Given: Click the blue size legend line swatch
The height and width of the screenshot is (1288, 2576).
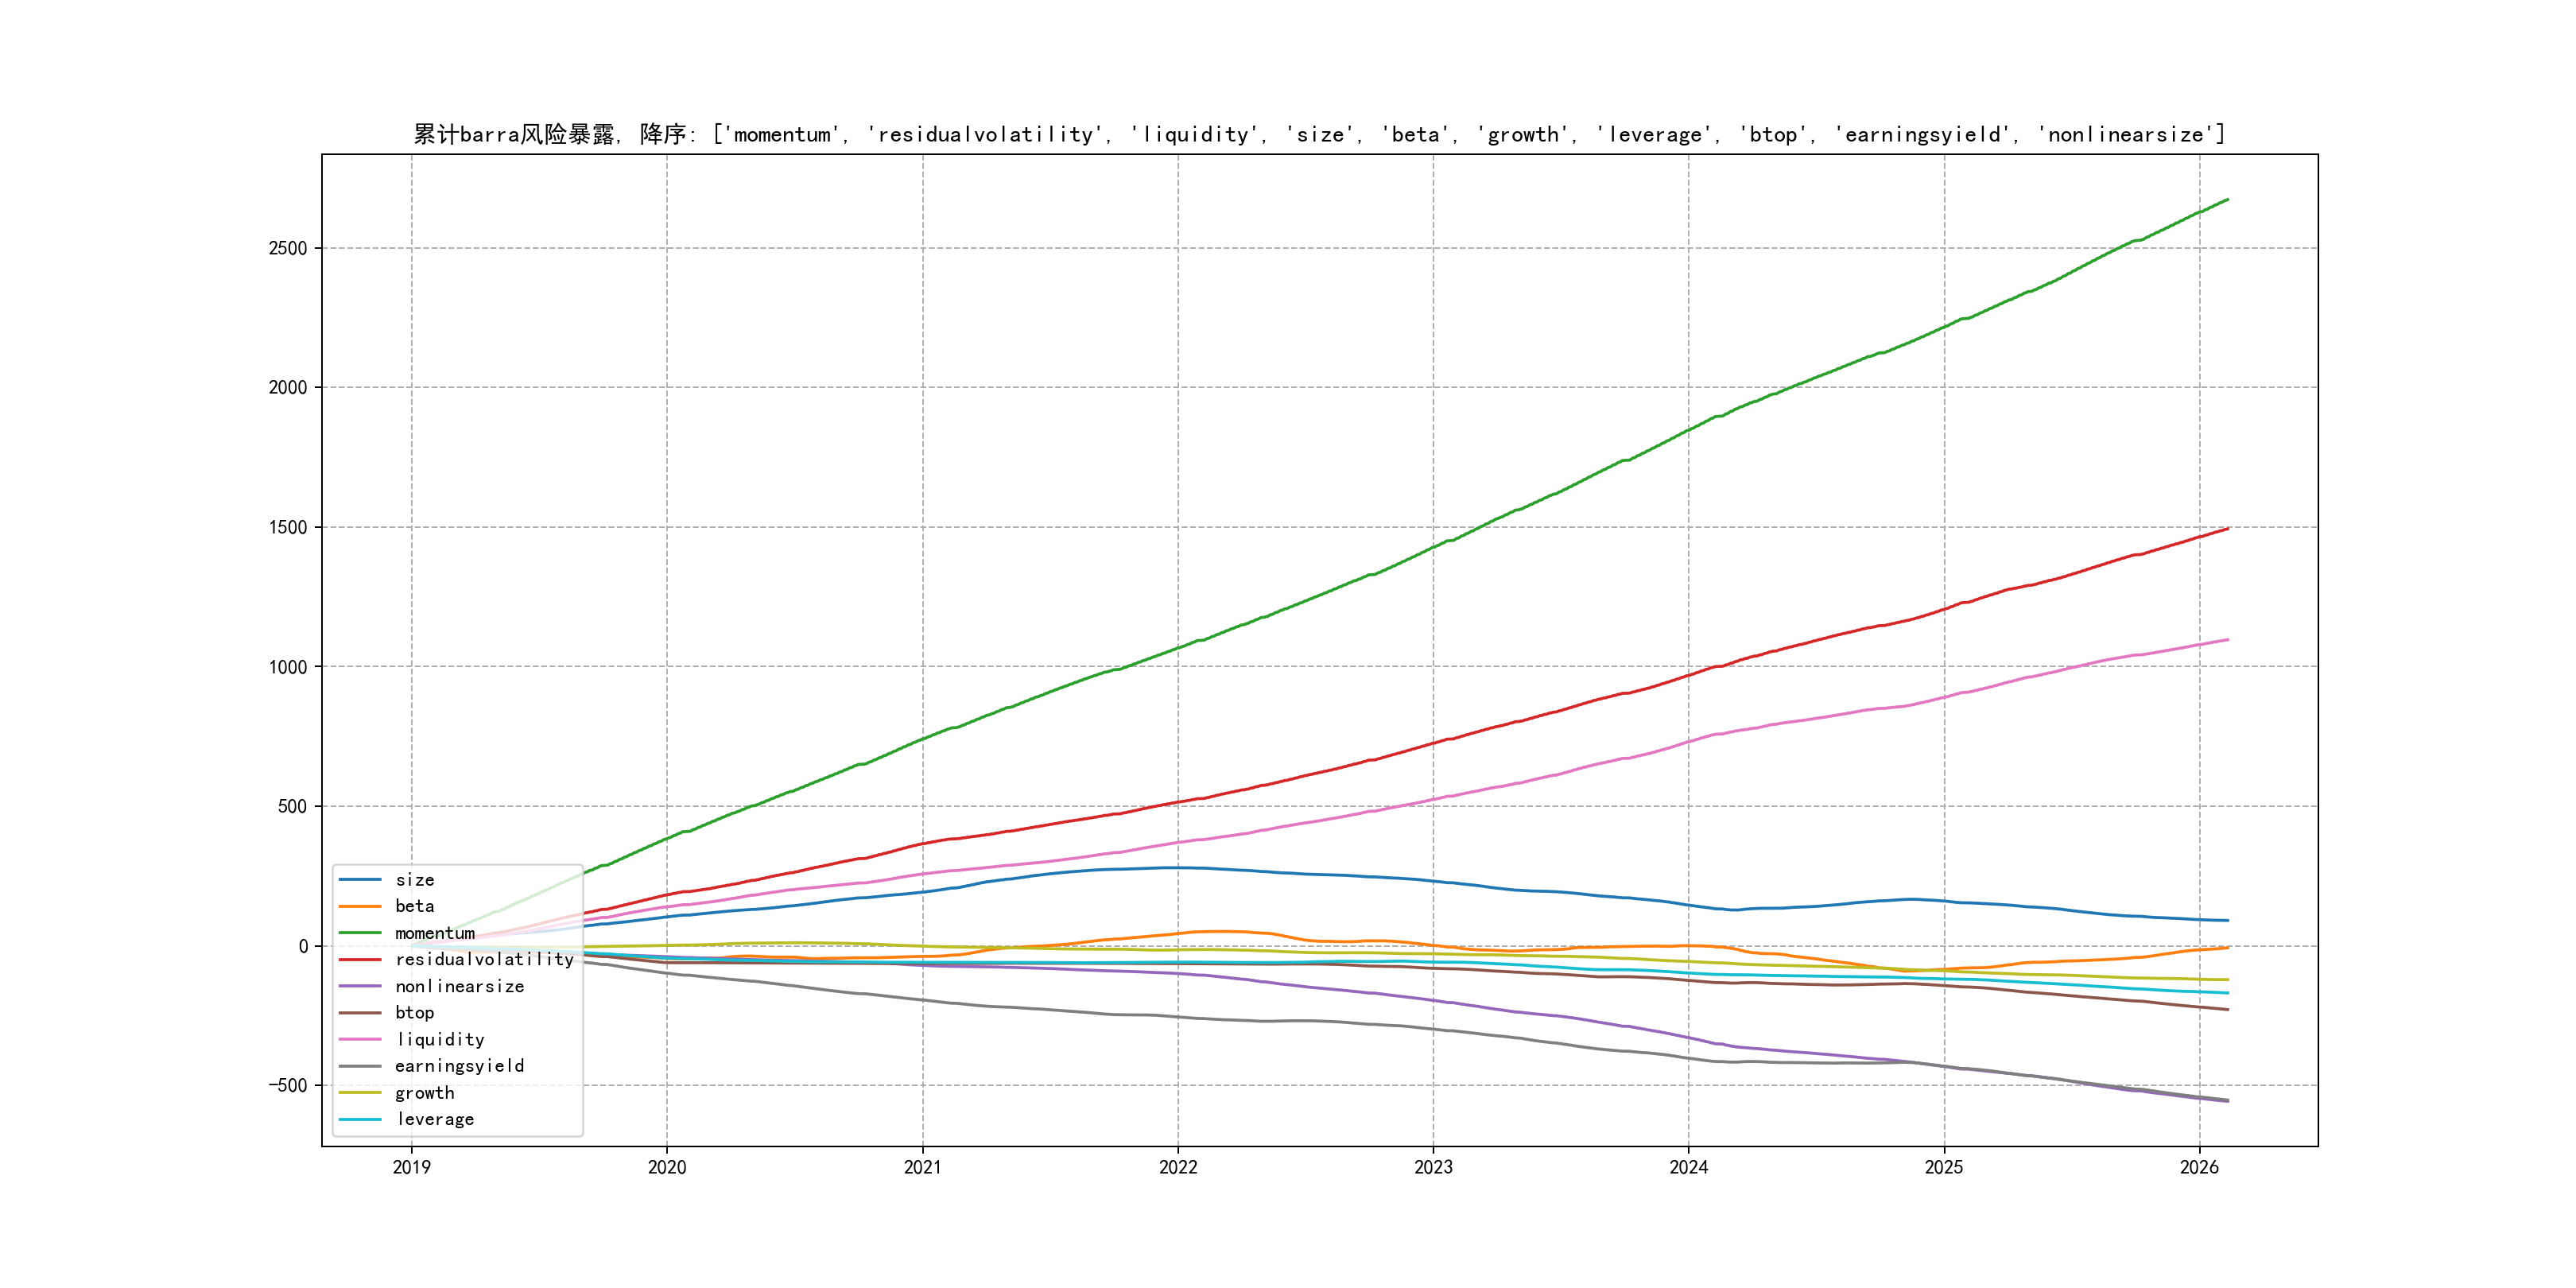Looking at the screenshot, I should tap(360, 880).
